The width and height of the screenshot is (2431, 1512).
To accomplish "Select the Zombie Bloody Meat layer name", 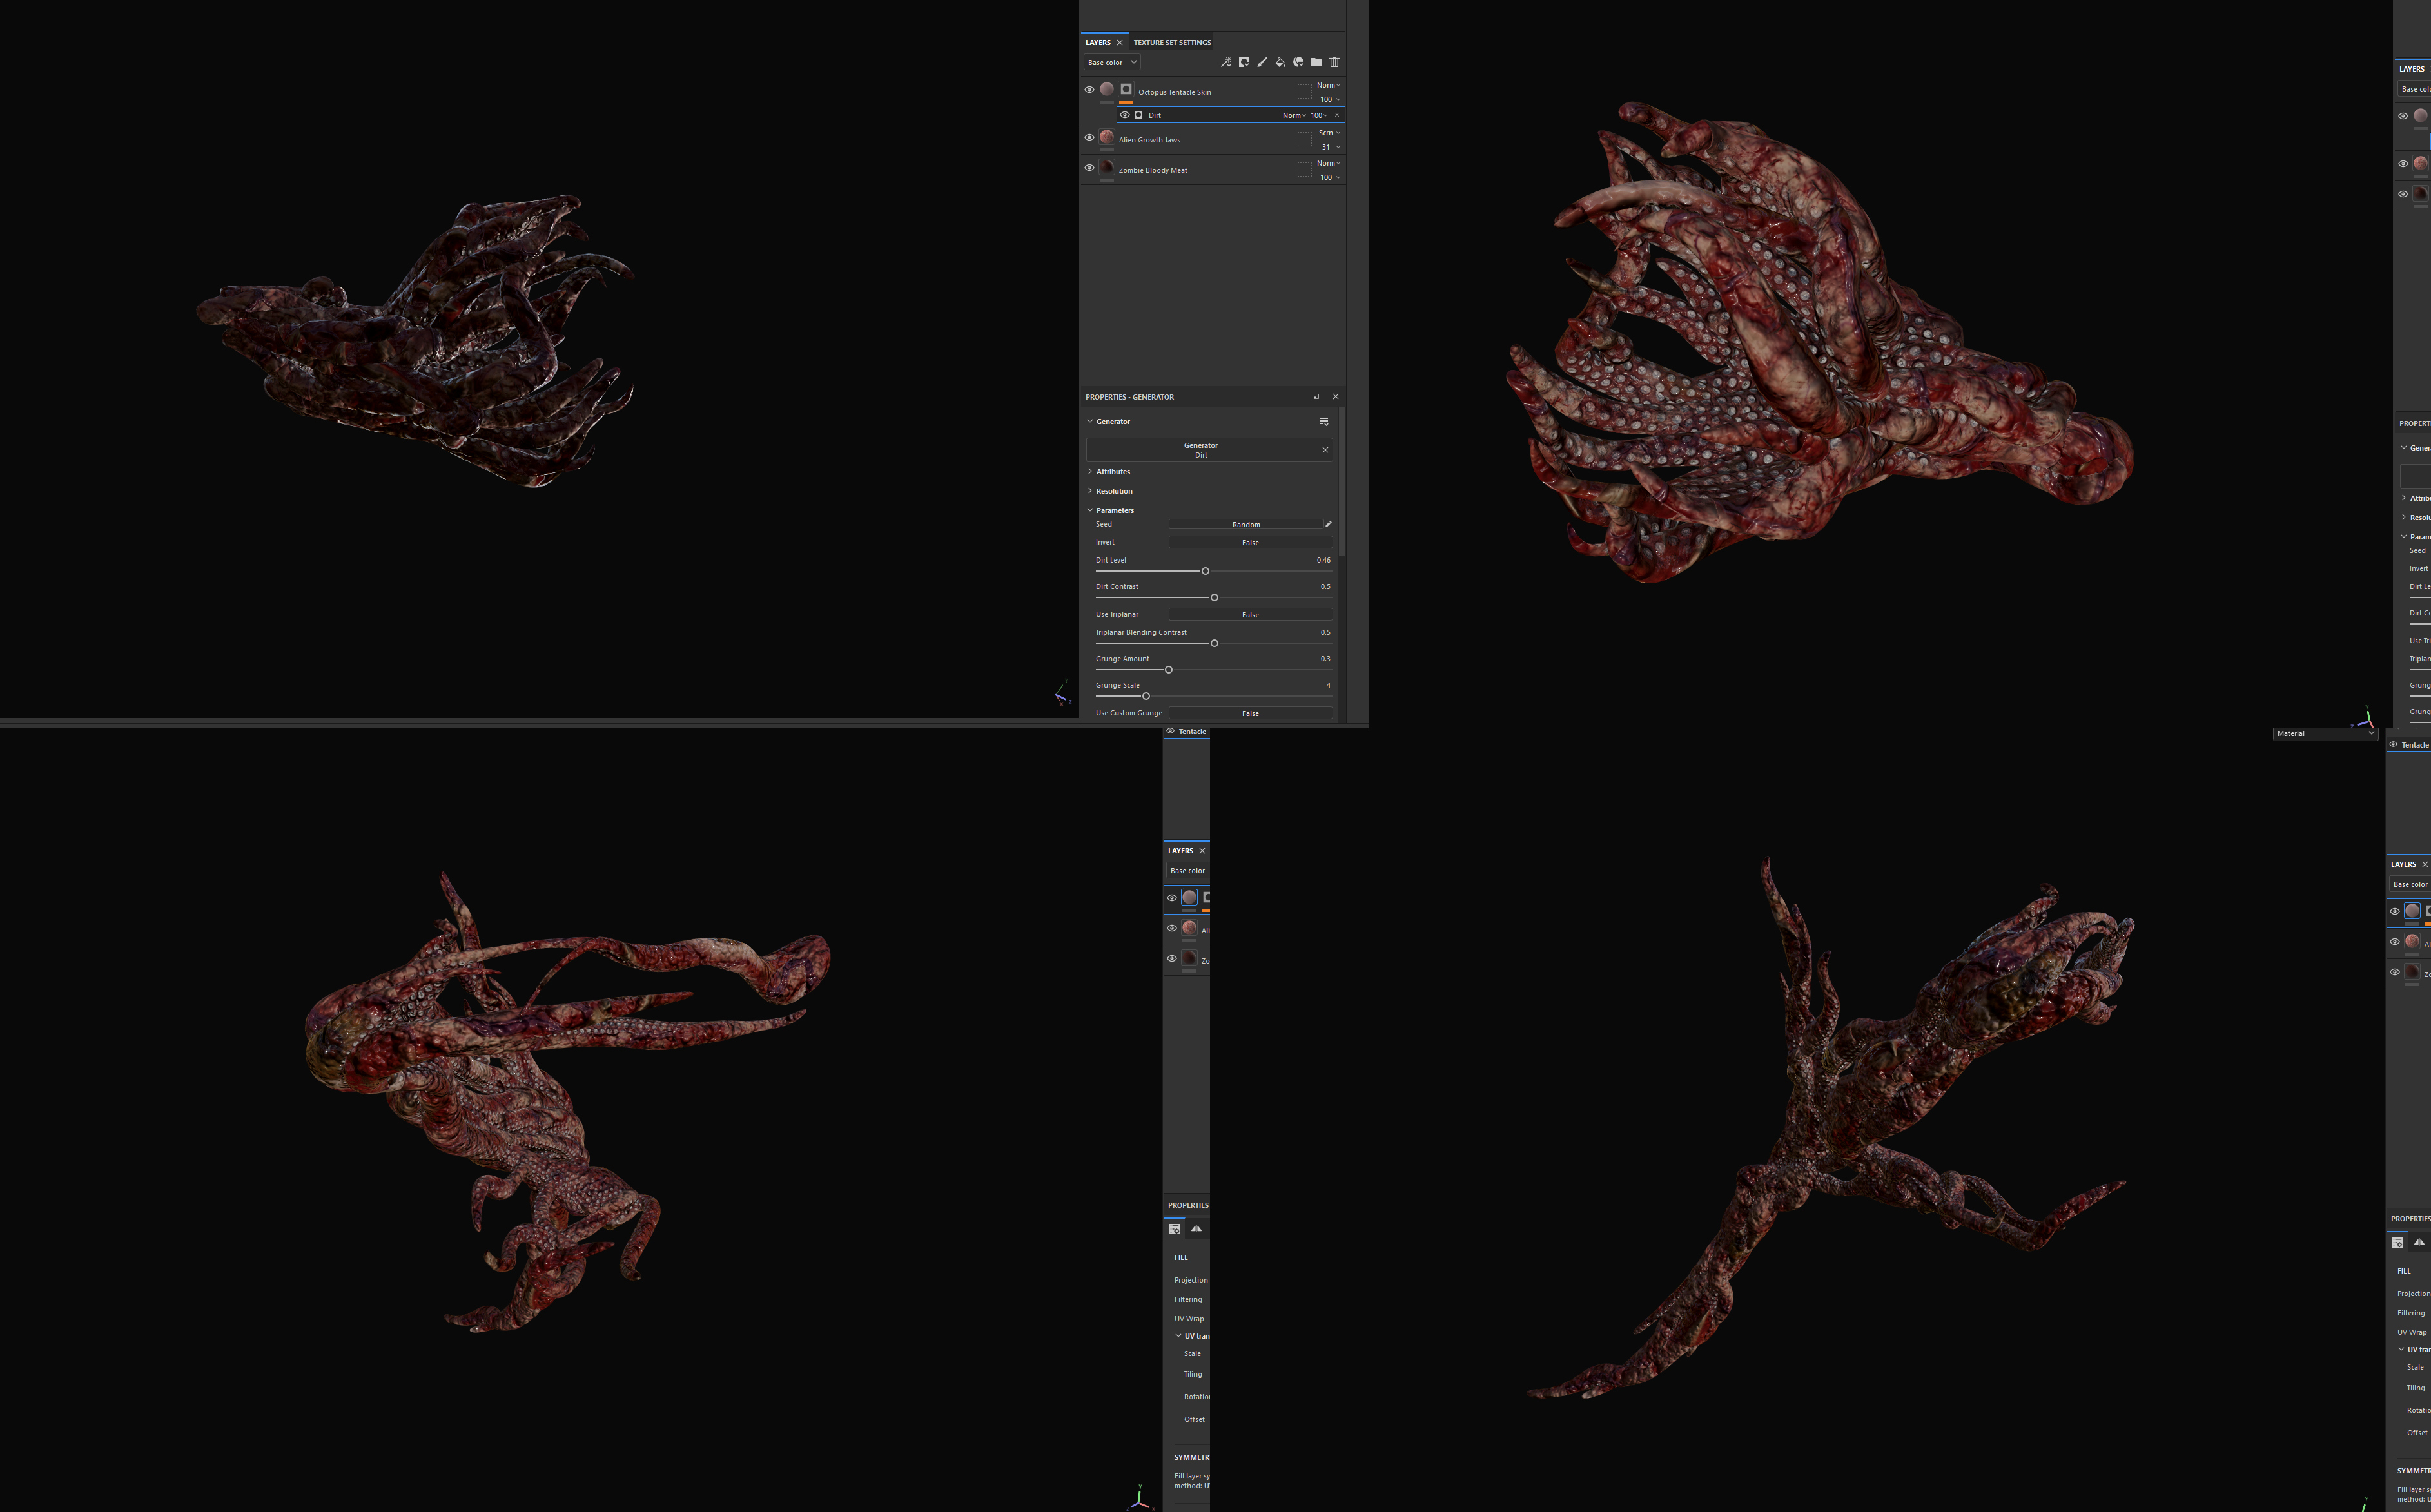I will tap(1153, 170).
